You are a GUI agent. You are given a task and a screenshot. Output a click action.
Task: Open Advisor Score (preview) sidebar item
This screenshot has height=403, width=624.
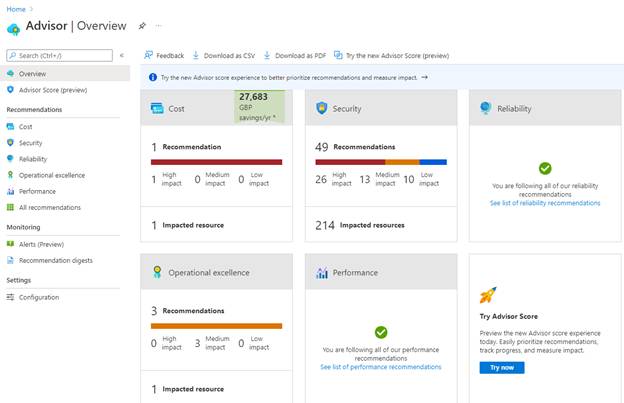(x=53, y=90)
